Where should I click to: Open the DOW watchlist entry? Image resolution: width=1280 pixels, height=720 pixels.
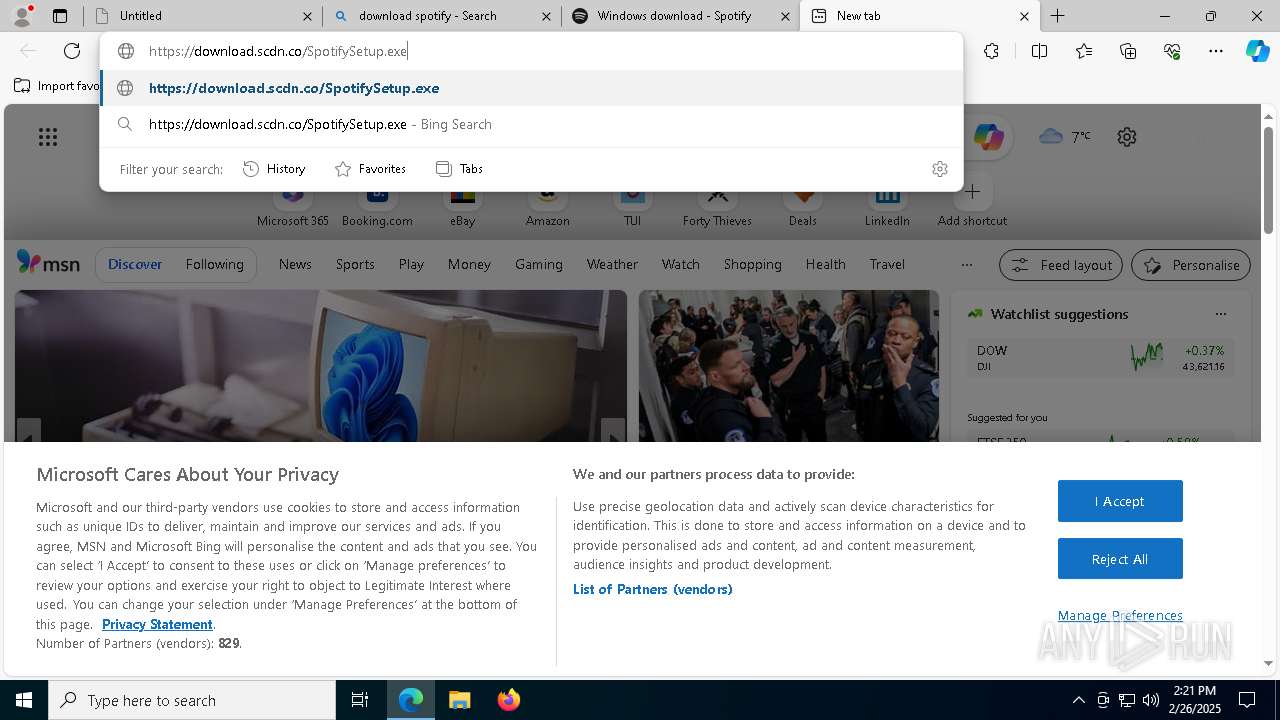pyautogui.click(x=1099, y=358)
